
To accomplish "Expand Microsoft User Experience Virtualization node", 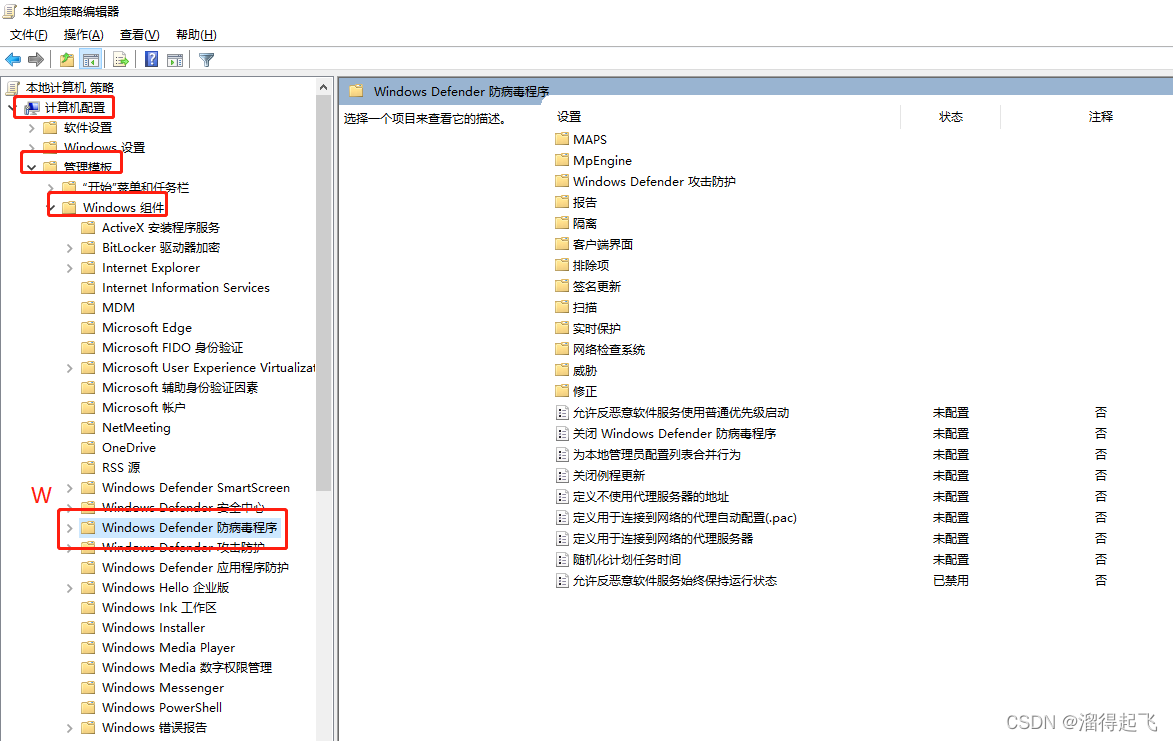I will click(70, 368).
